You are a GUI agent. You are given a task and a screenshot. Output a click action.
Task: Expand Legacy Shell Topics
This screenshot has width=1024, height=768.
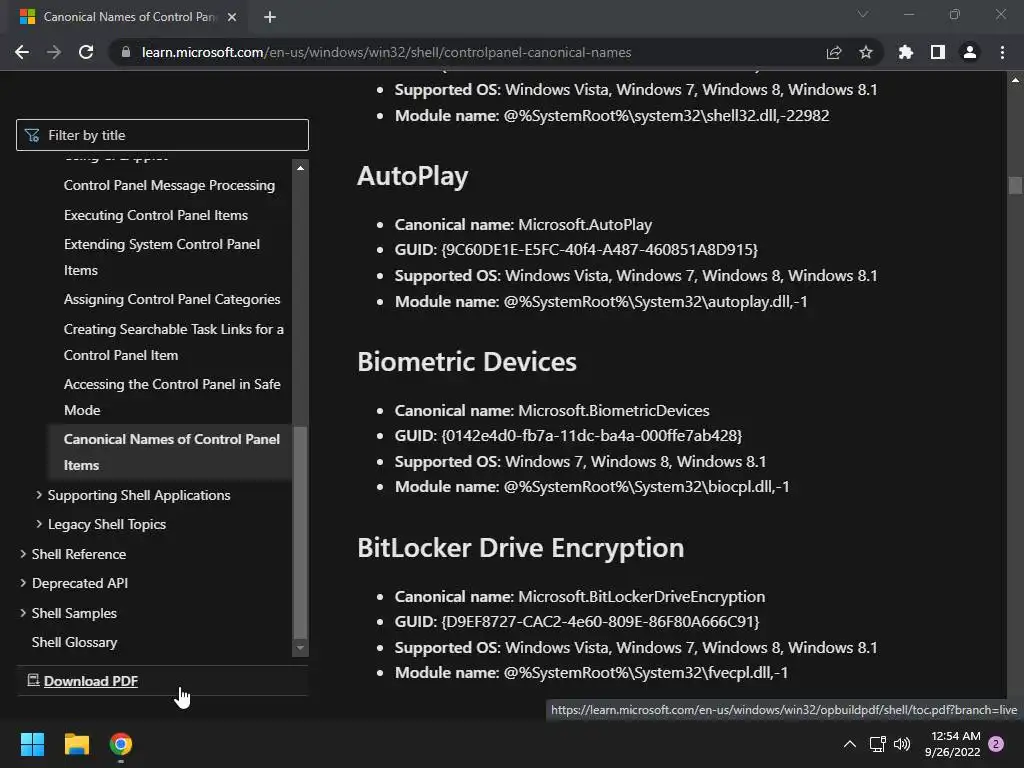[39, 524]
